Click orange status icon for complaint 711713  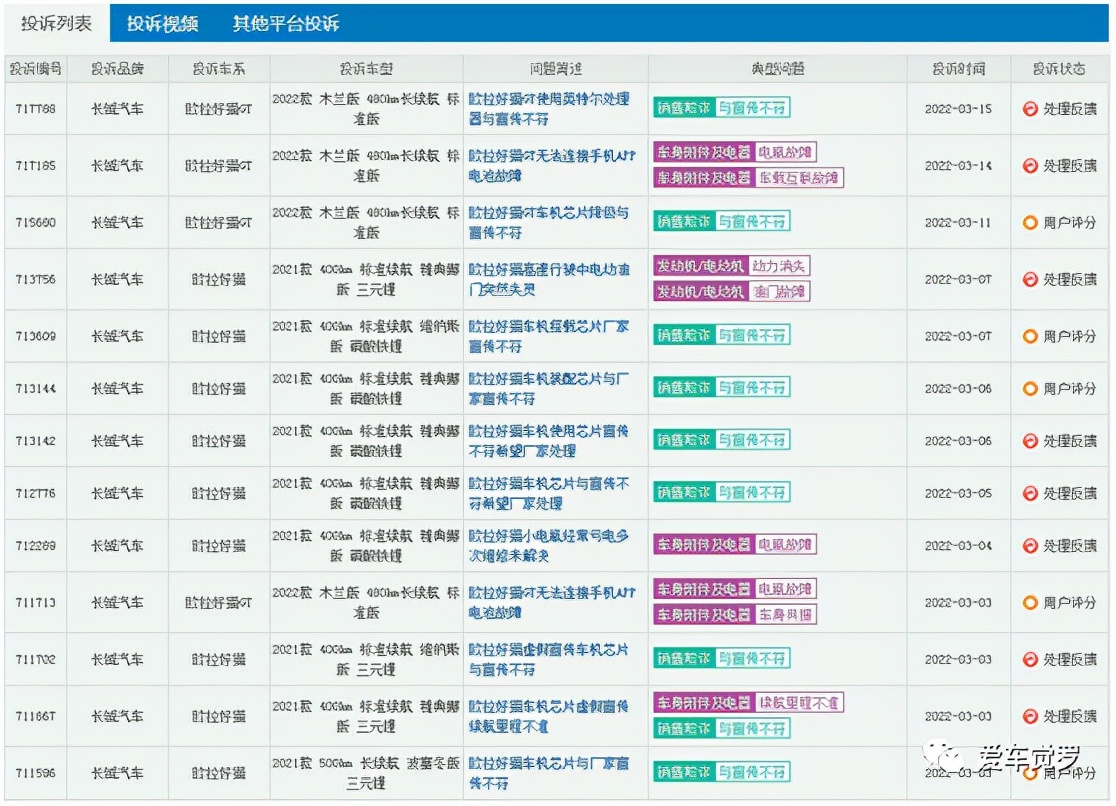tap(1030, 603)
